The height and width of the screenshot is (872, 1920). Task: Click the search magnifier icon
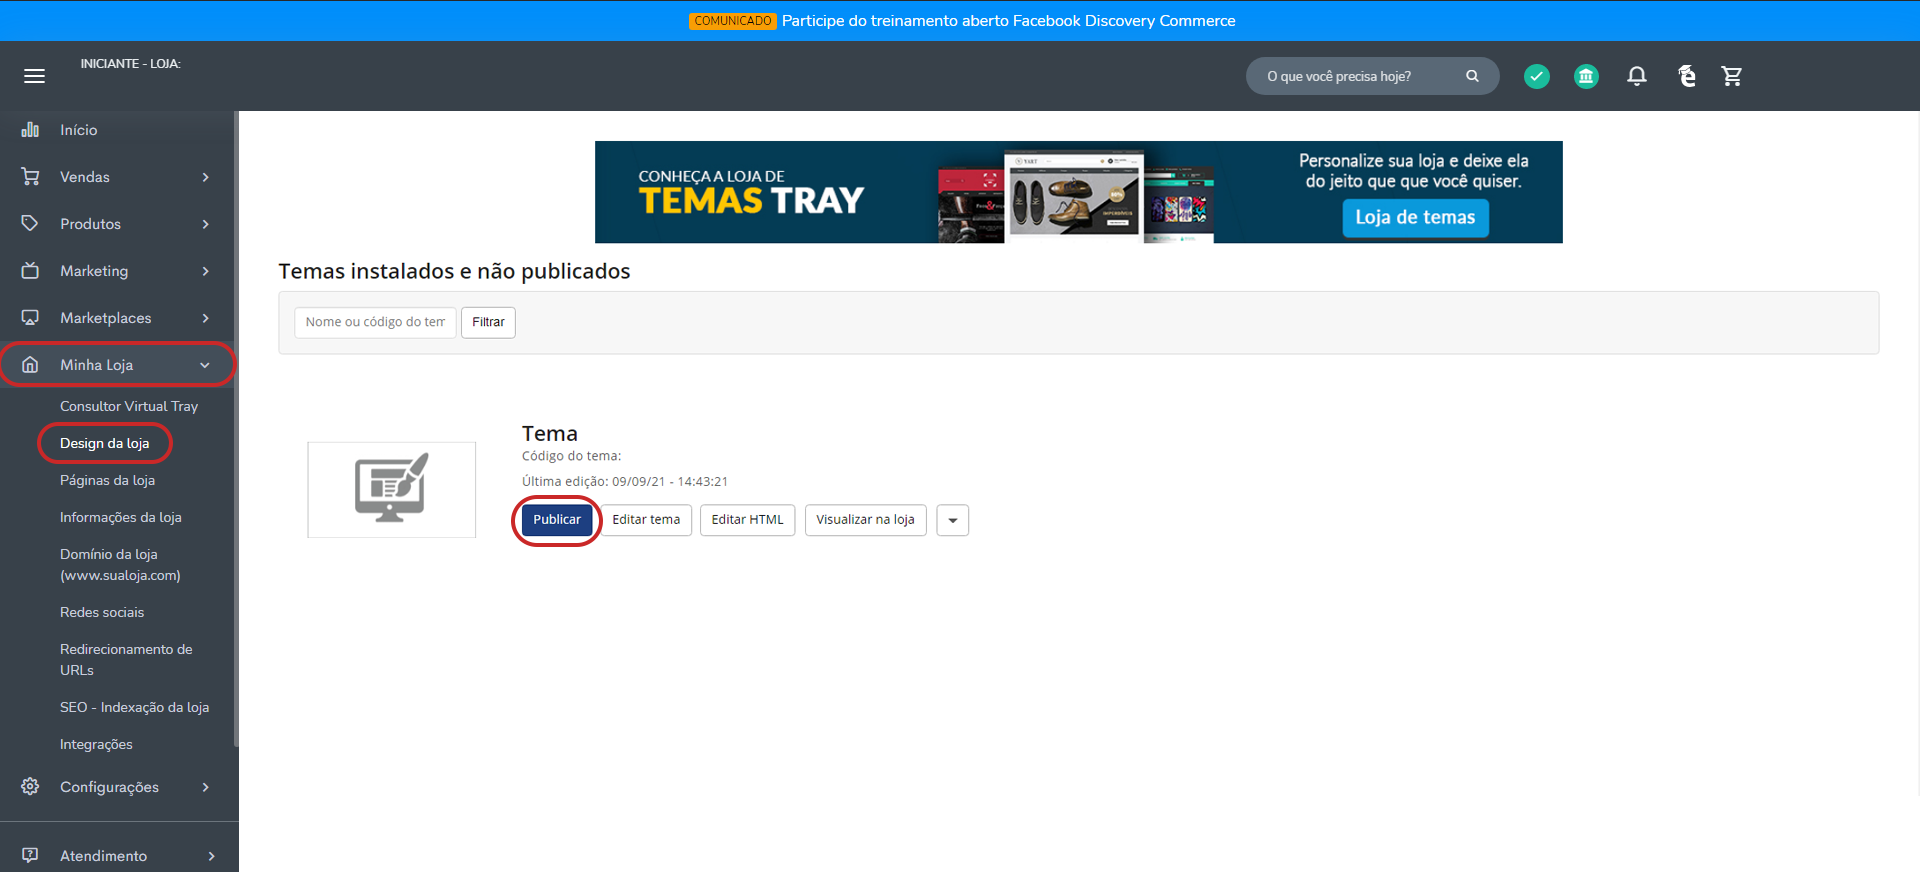[x=1472, y=76]
